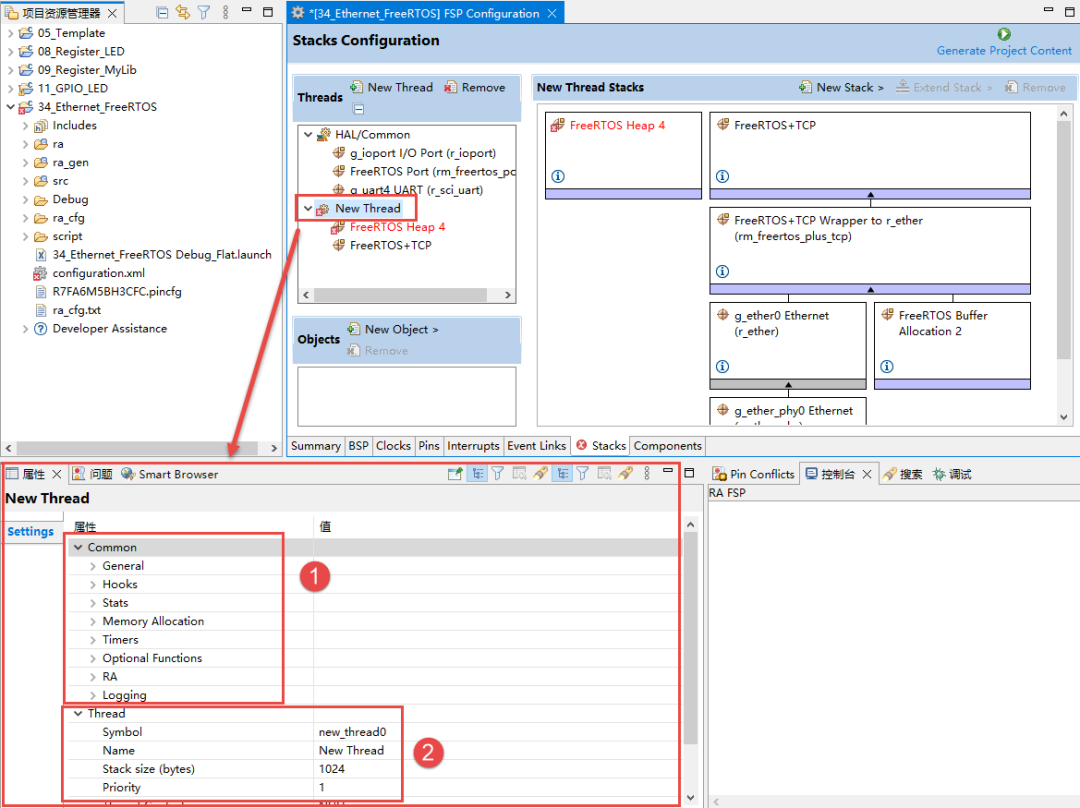Open info icon on FreeRTOS+TCP block
The width and height of the screenshot is (1080, 808).
722,176
